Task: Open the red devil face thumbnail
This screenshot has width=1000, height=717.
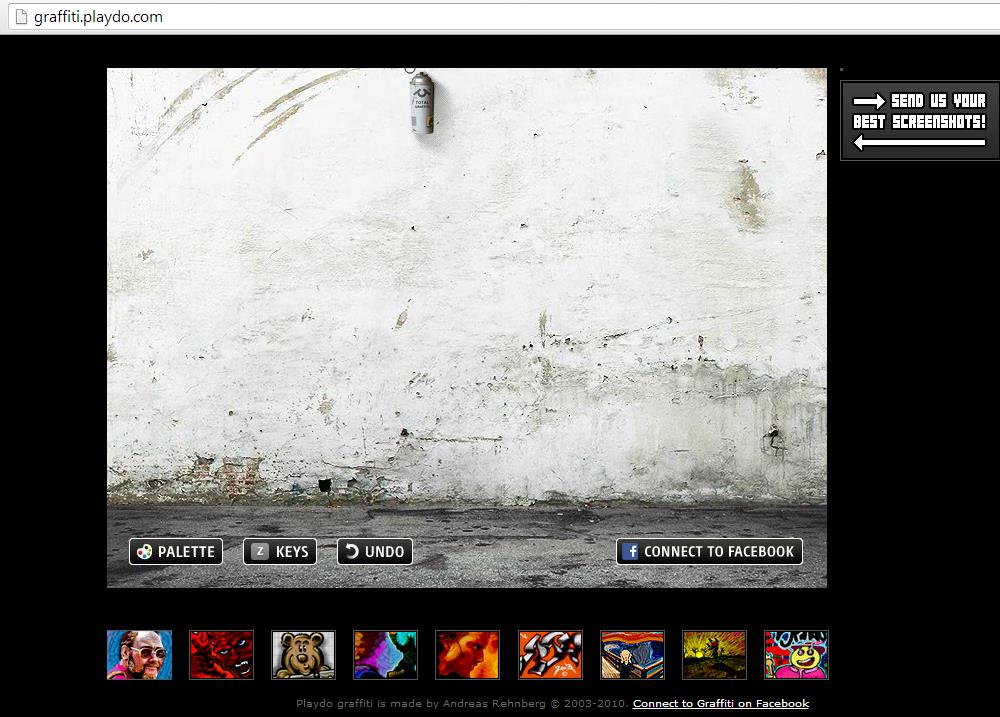Action: pos(221,655)
